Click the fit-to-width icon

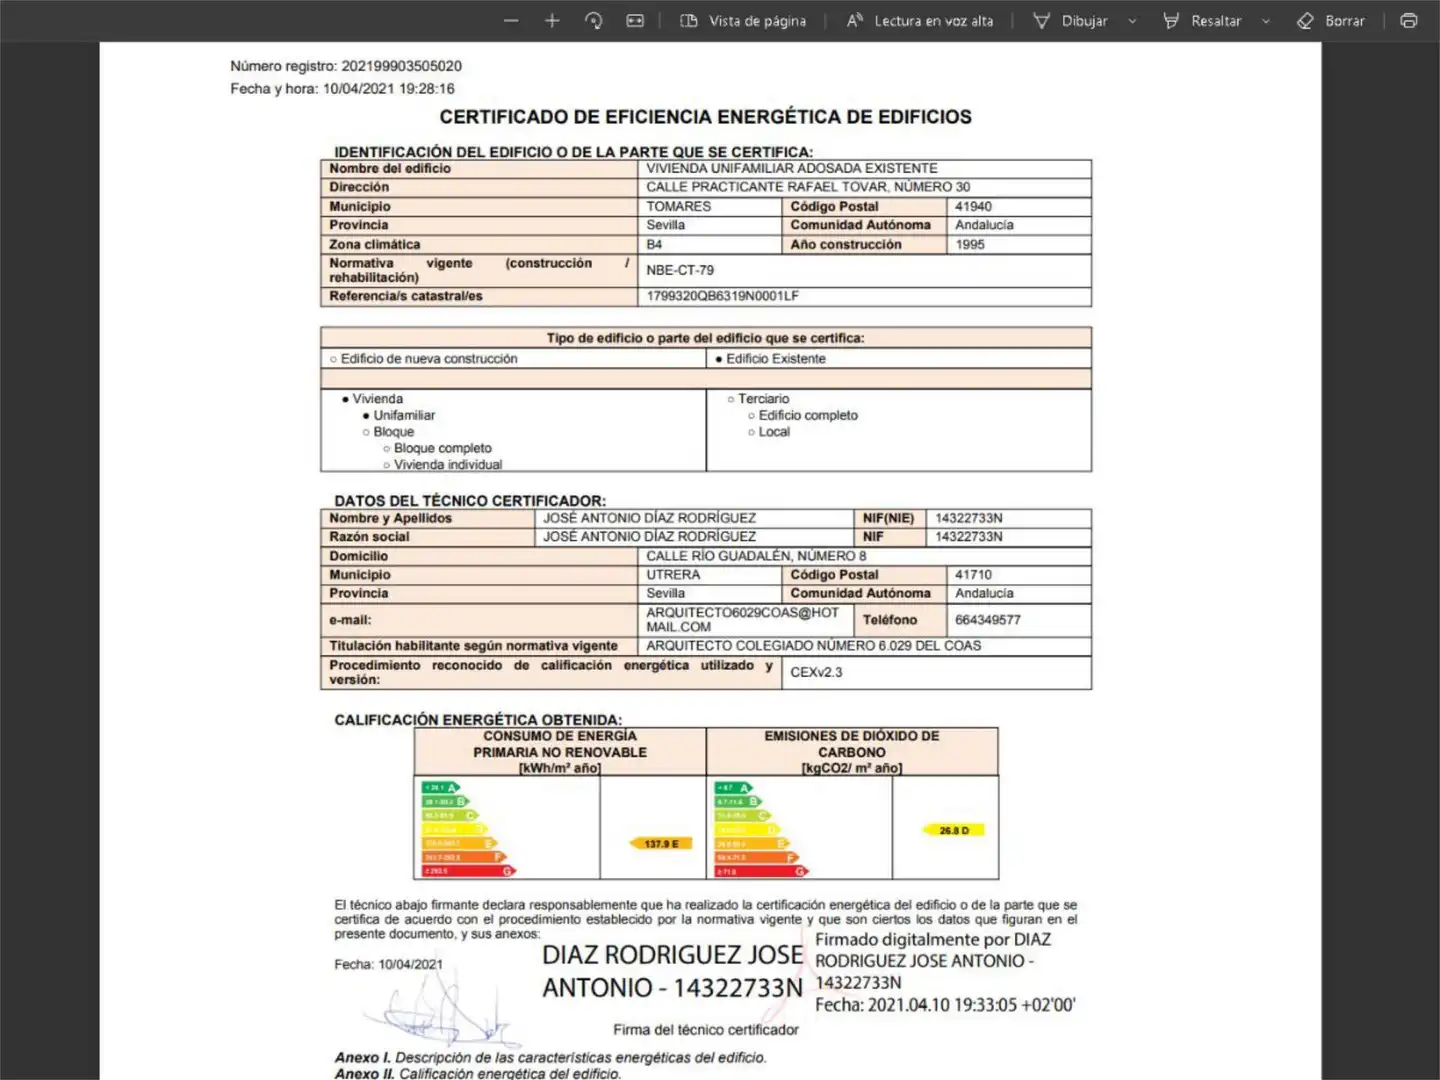coord(635,20)
